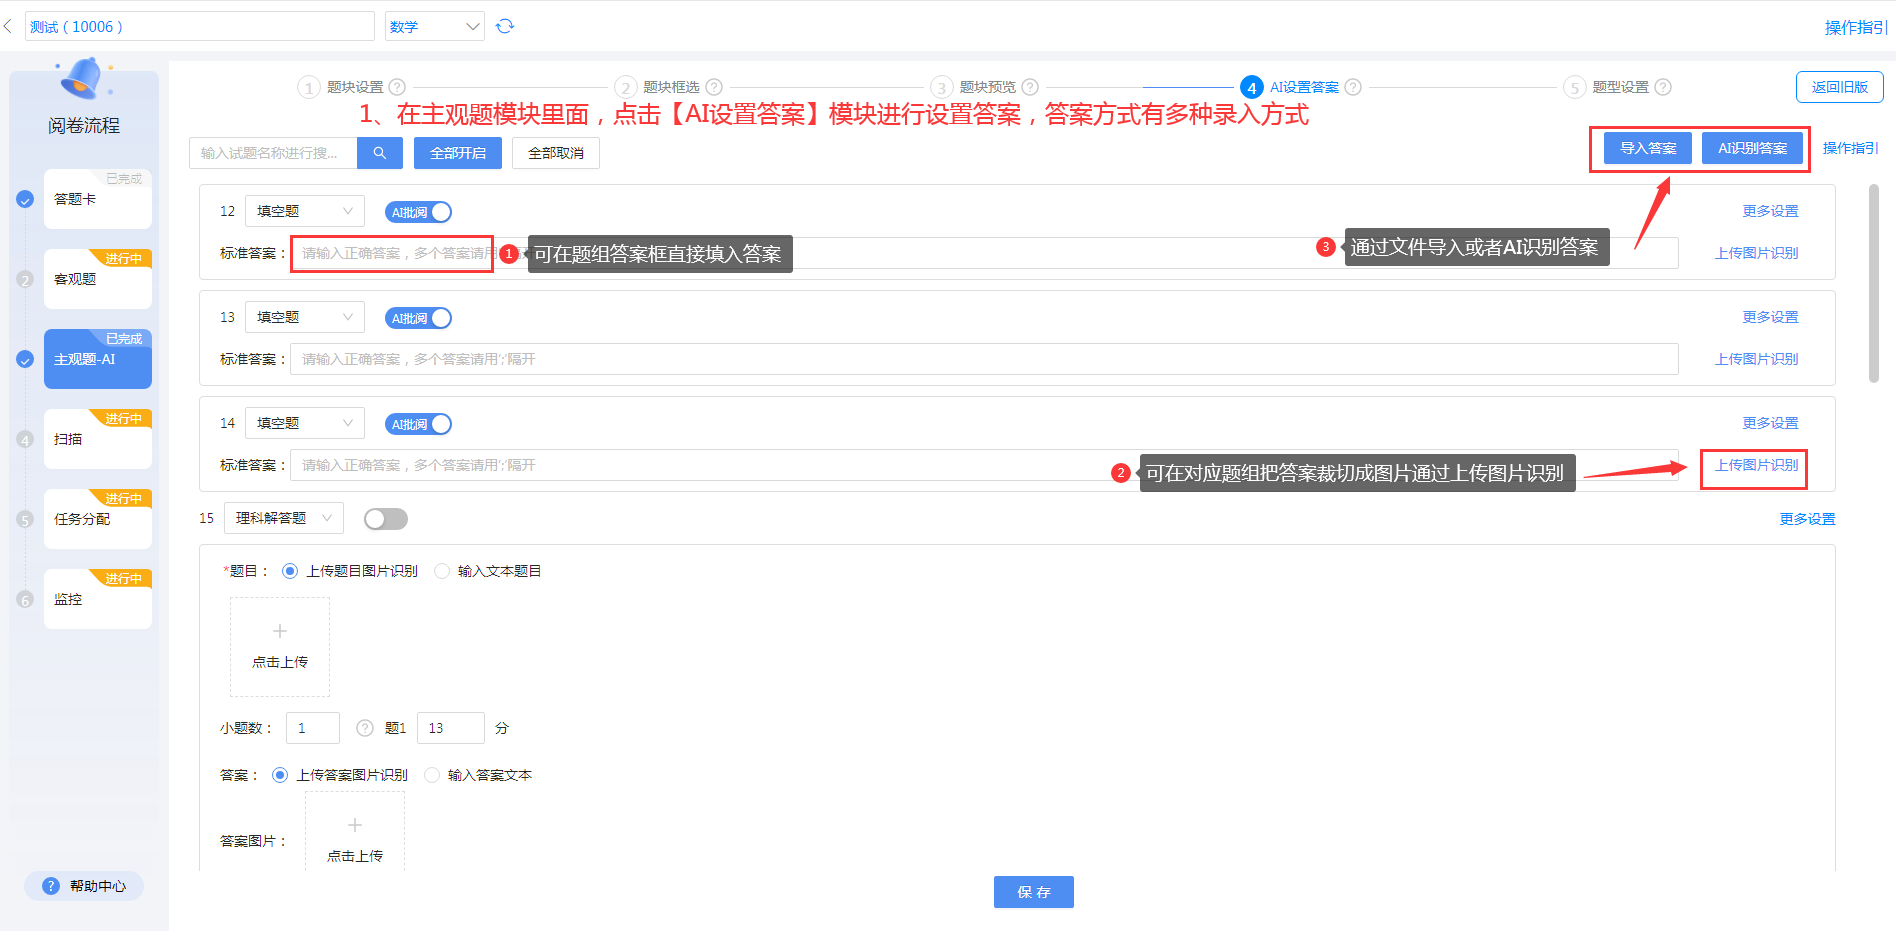Open the 理科解答题 type dropdown
The height and width of the screenshot is (931, 1896).
pos(283,518)
